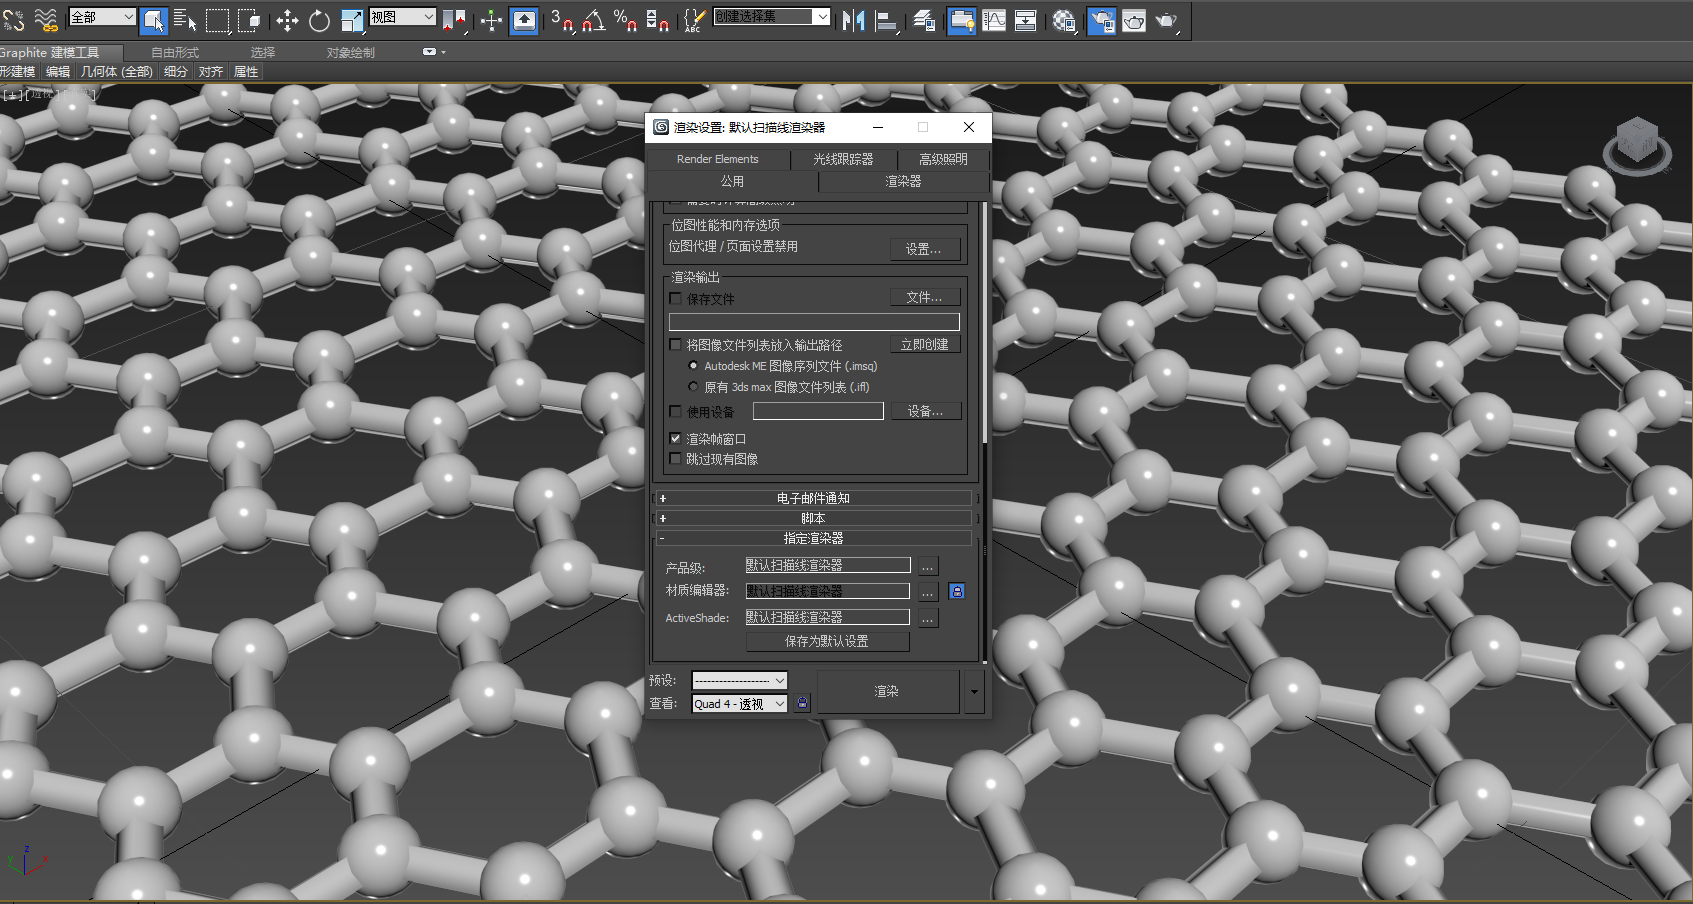Activate the Select and Rotate tool
1693x904 pixels.
[x=320, y=20]
